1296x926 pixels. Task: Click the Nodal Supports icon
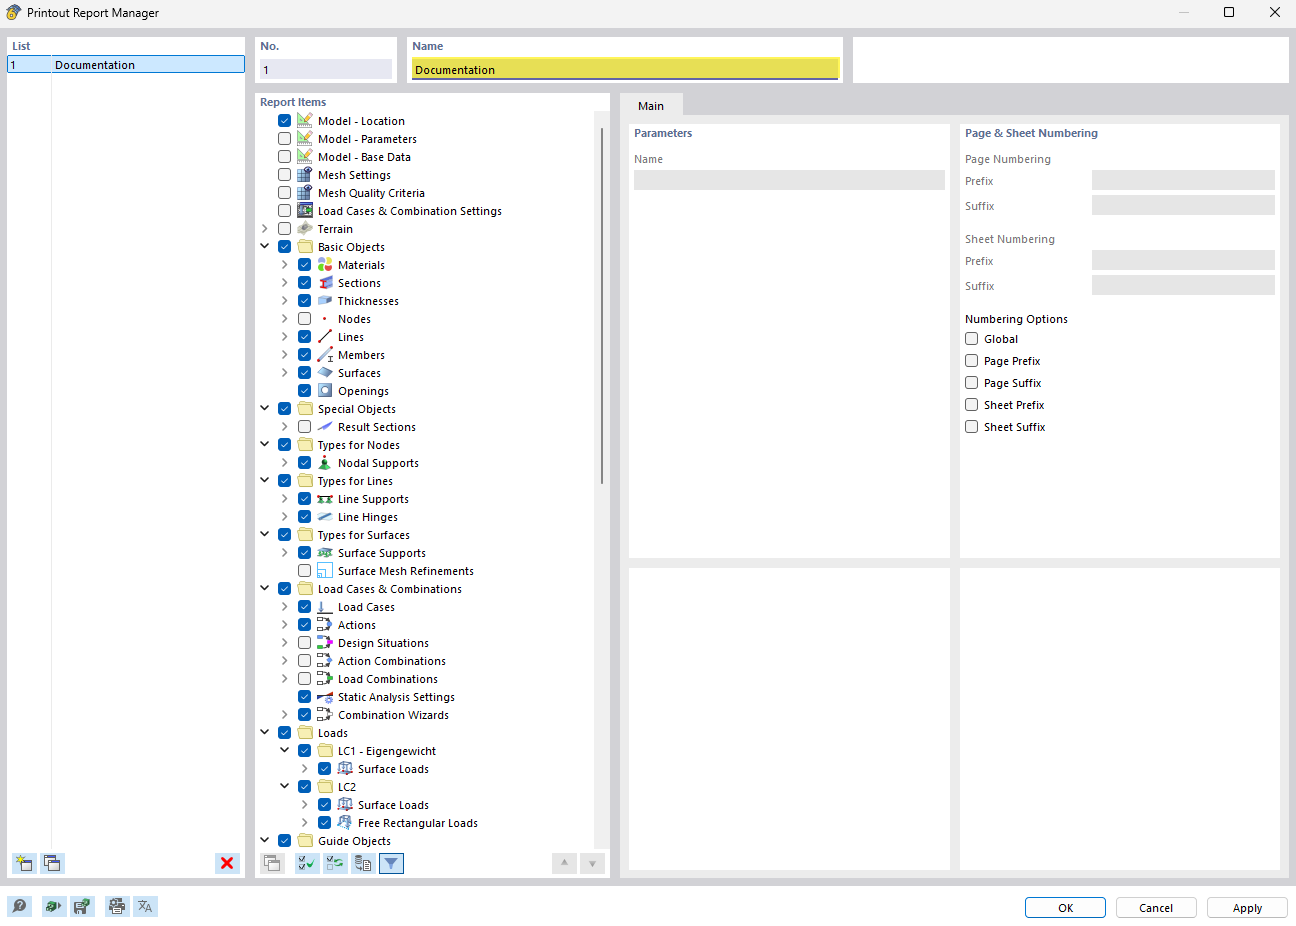(325, 463)
